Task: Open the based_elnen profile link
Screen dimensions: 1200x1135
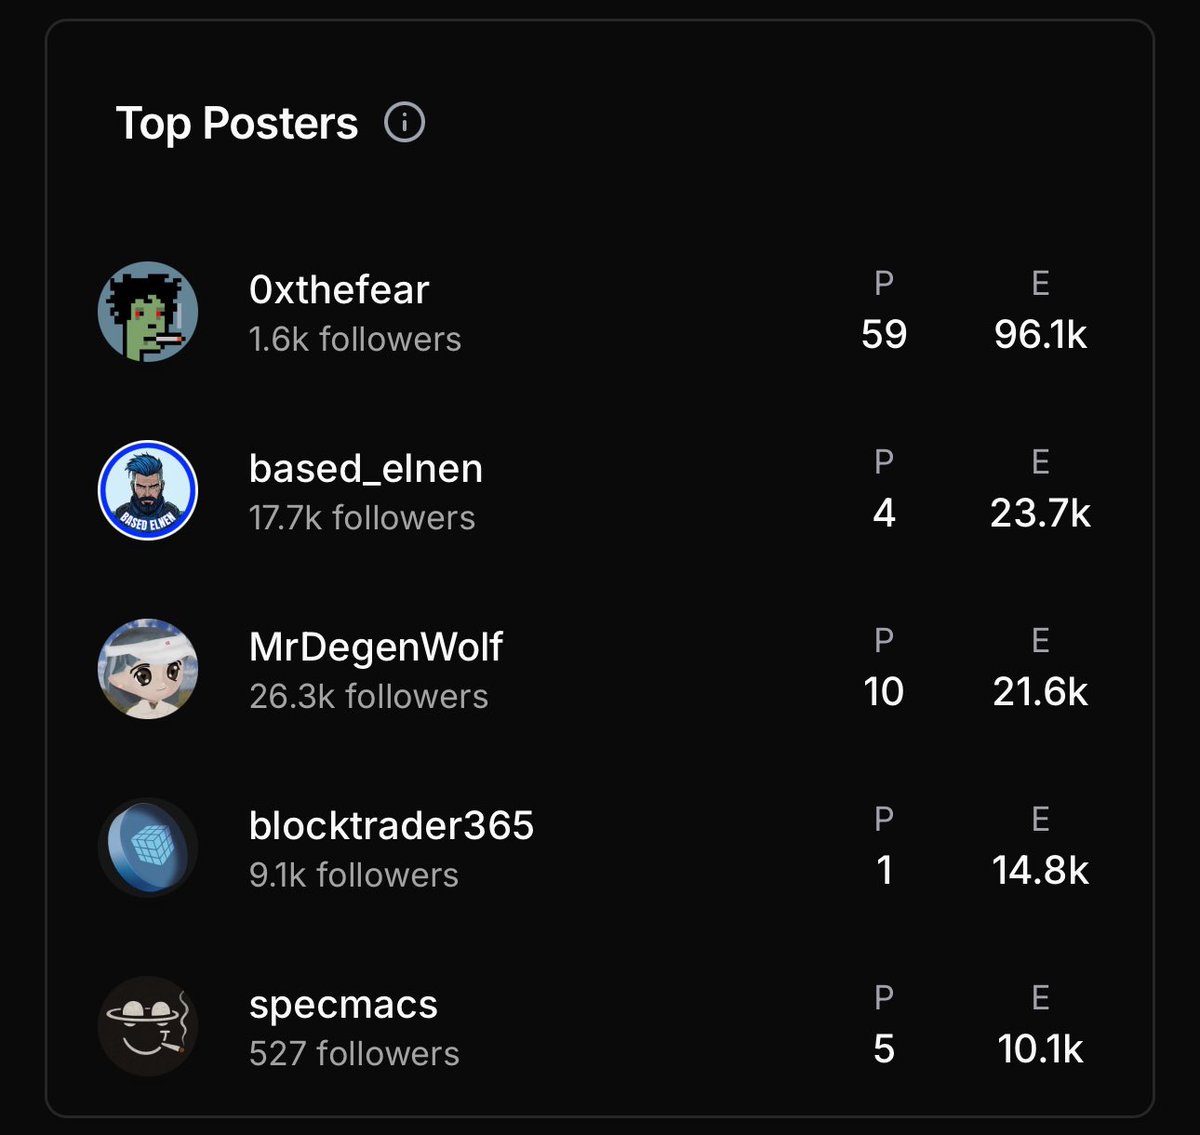Action: (366, 469)
